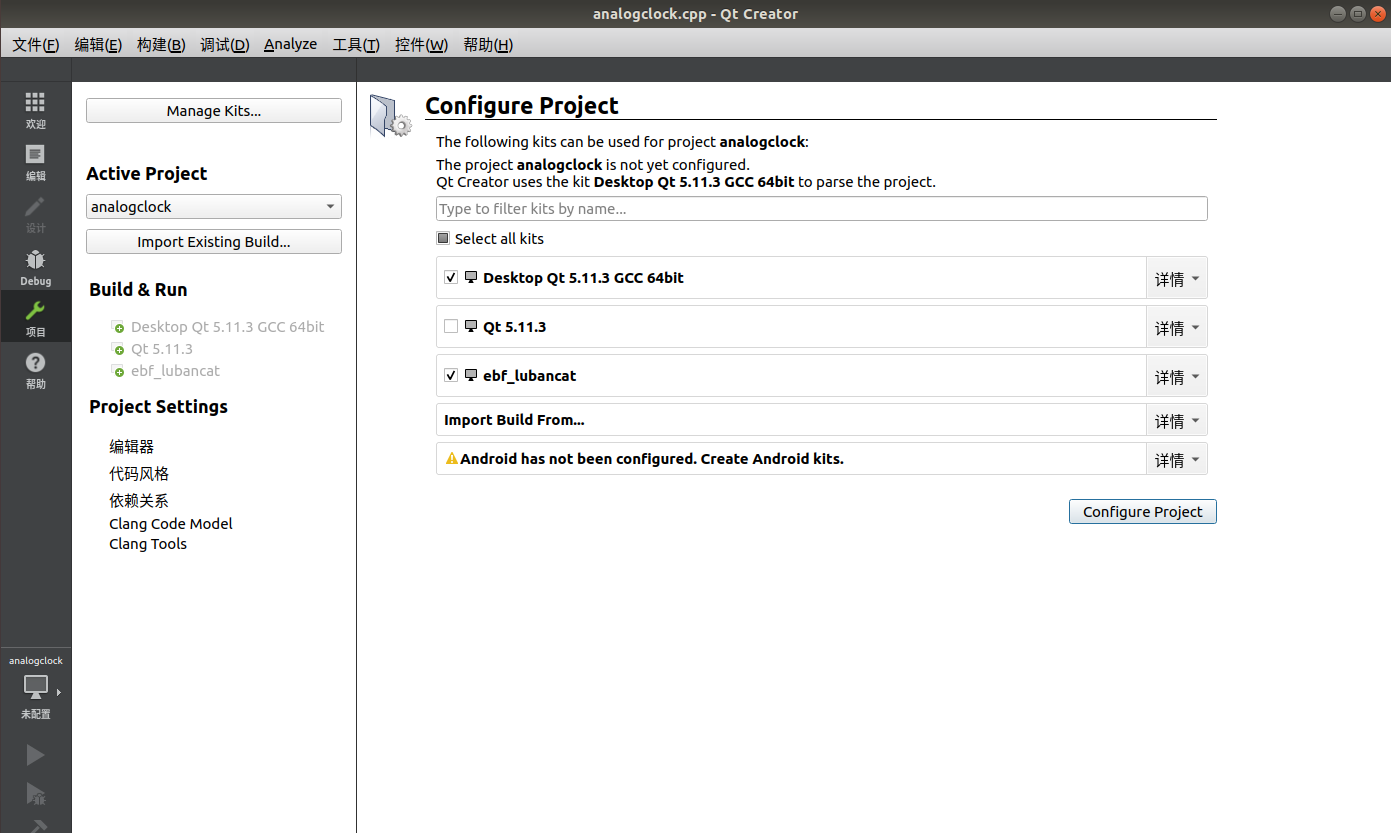The width and height of the screenshot is (1391, 833).
Task: Focus the filter kits by name field
Action: (822, 209)
